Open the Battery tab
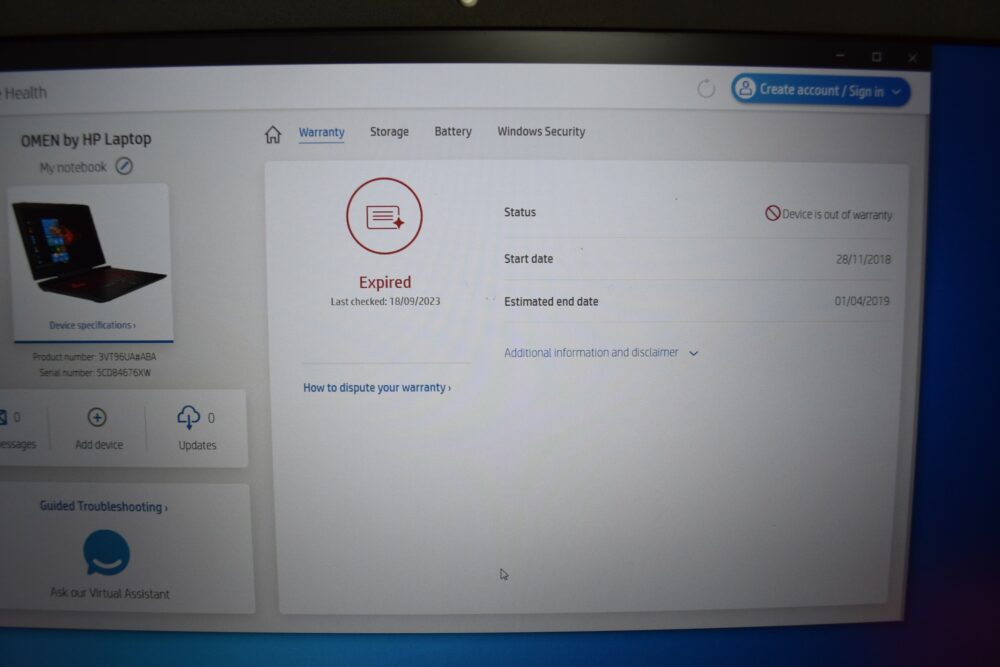Image resolution: width=1000 pixels, height=667 pixels. tap(453, 131)
